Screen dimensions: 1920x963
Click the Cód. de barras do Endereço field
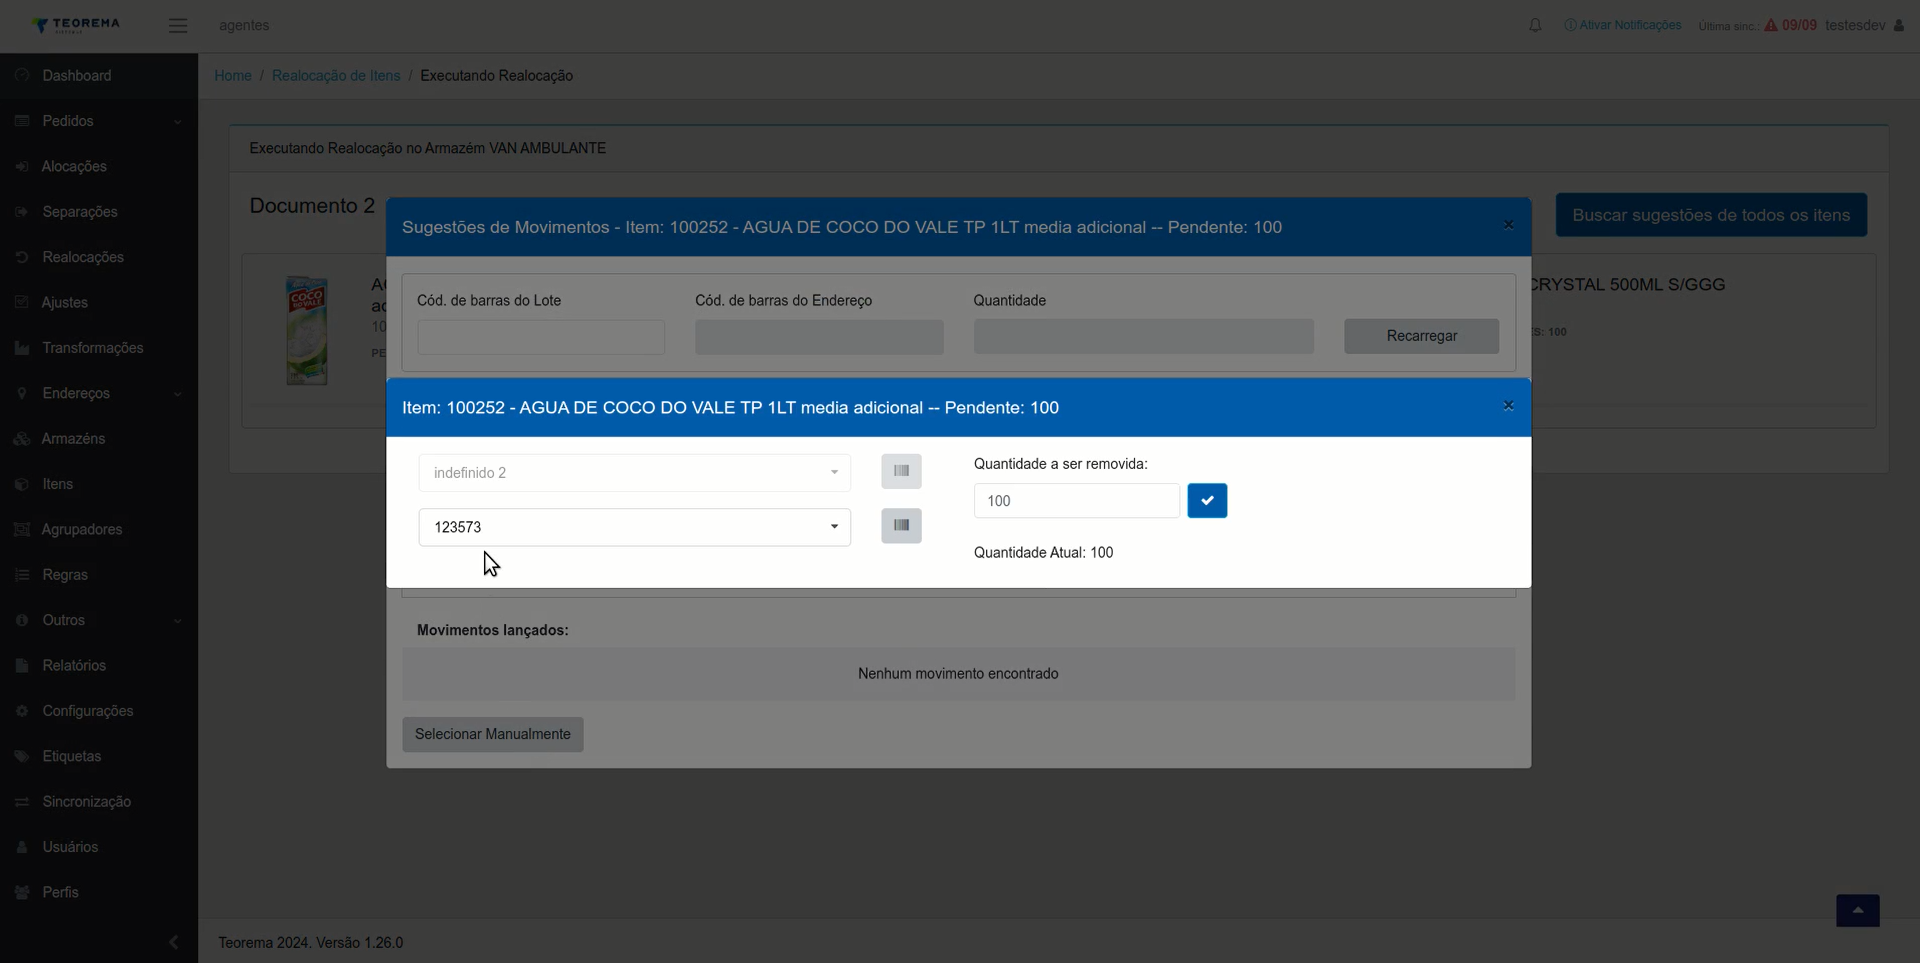click(819, 337)
